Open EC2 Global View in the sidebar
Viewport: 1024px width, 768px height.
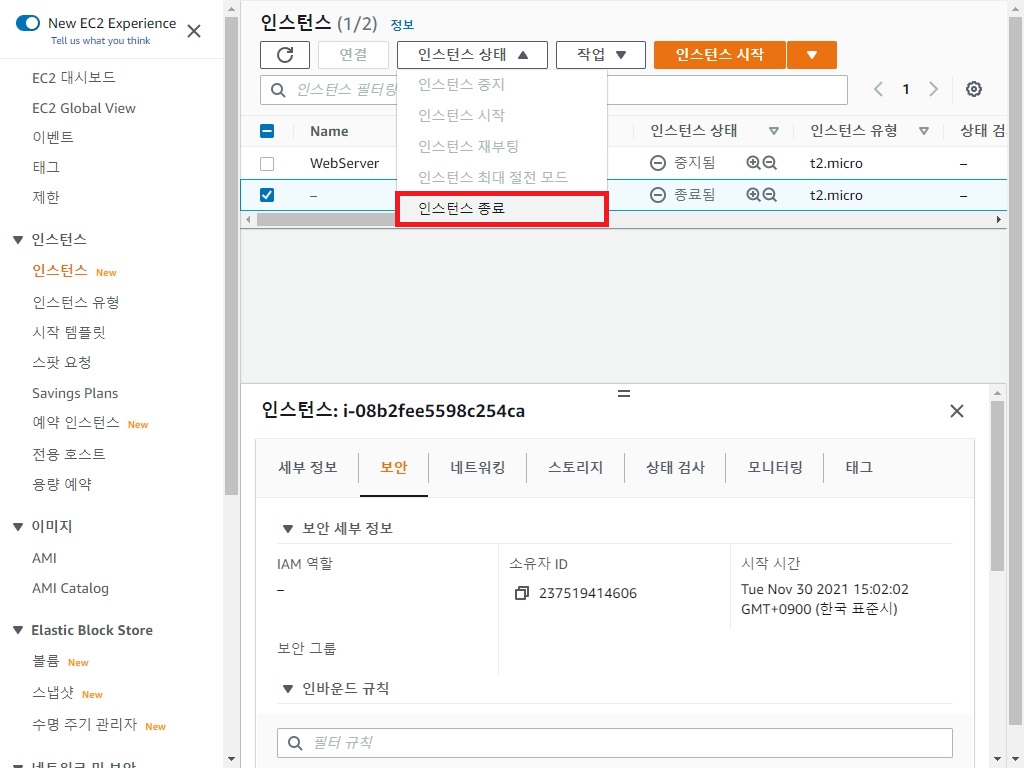(84, 108)
